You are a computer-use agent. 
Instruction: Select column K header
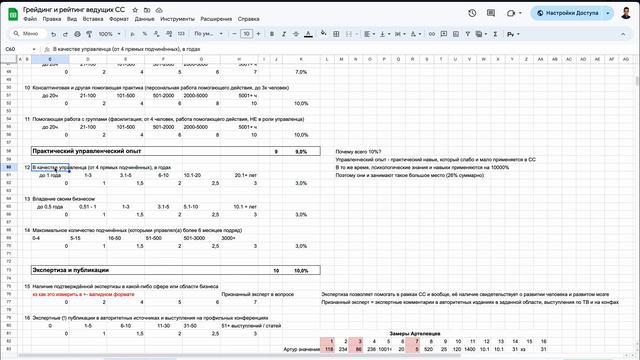(x=301, y=60)
